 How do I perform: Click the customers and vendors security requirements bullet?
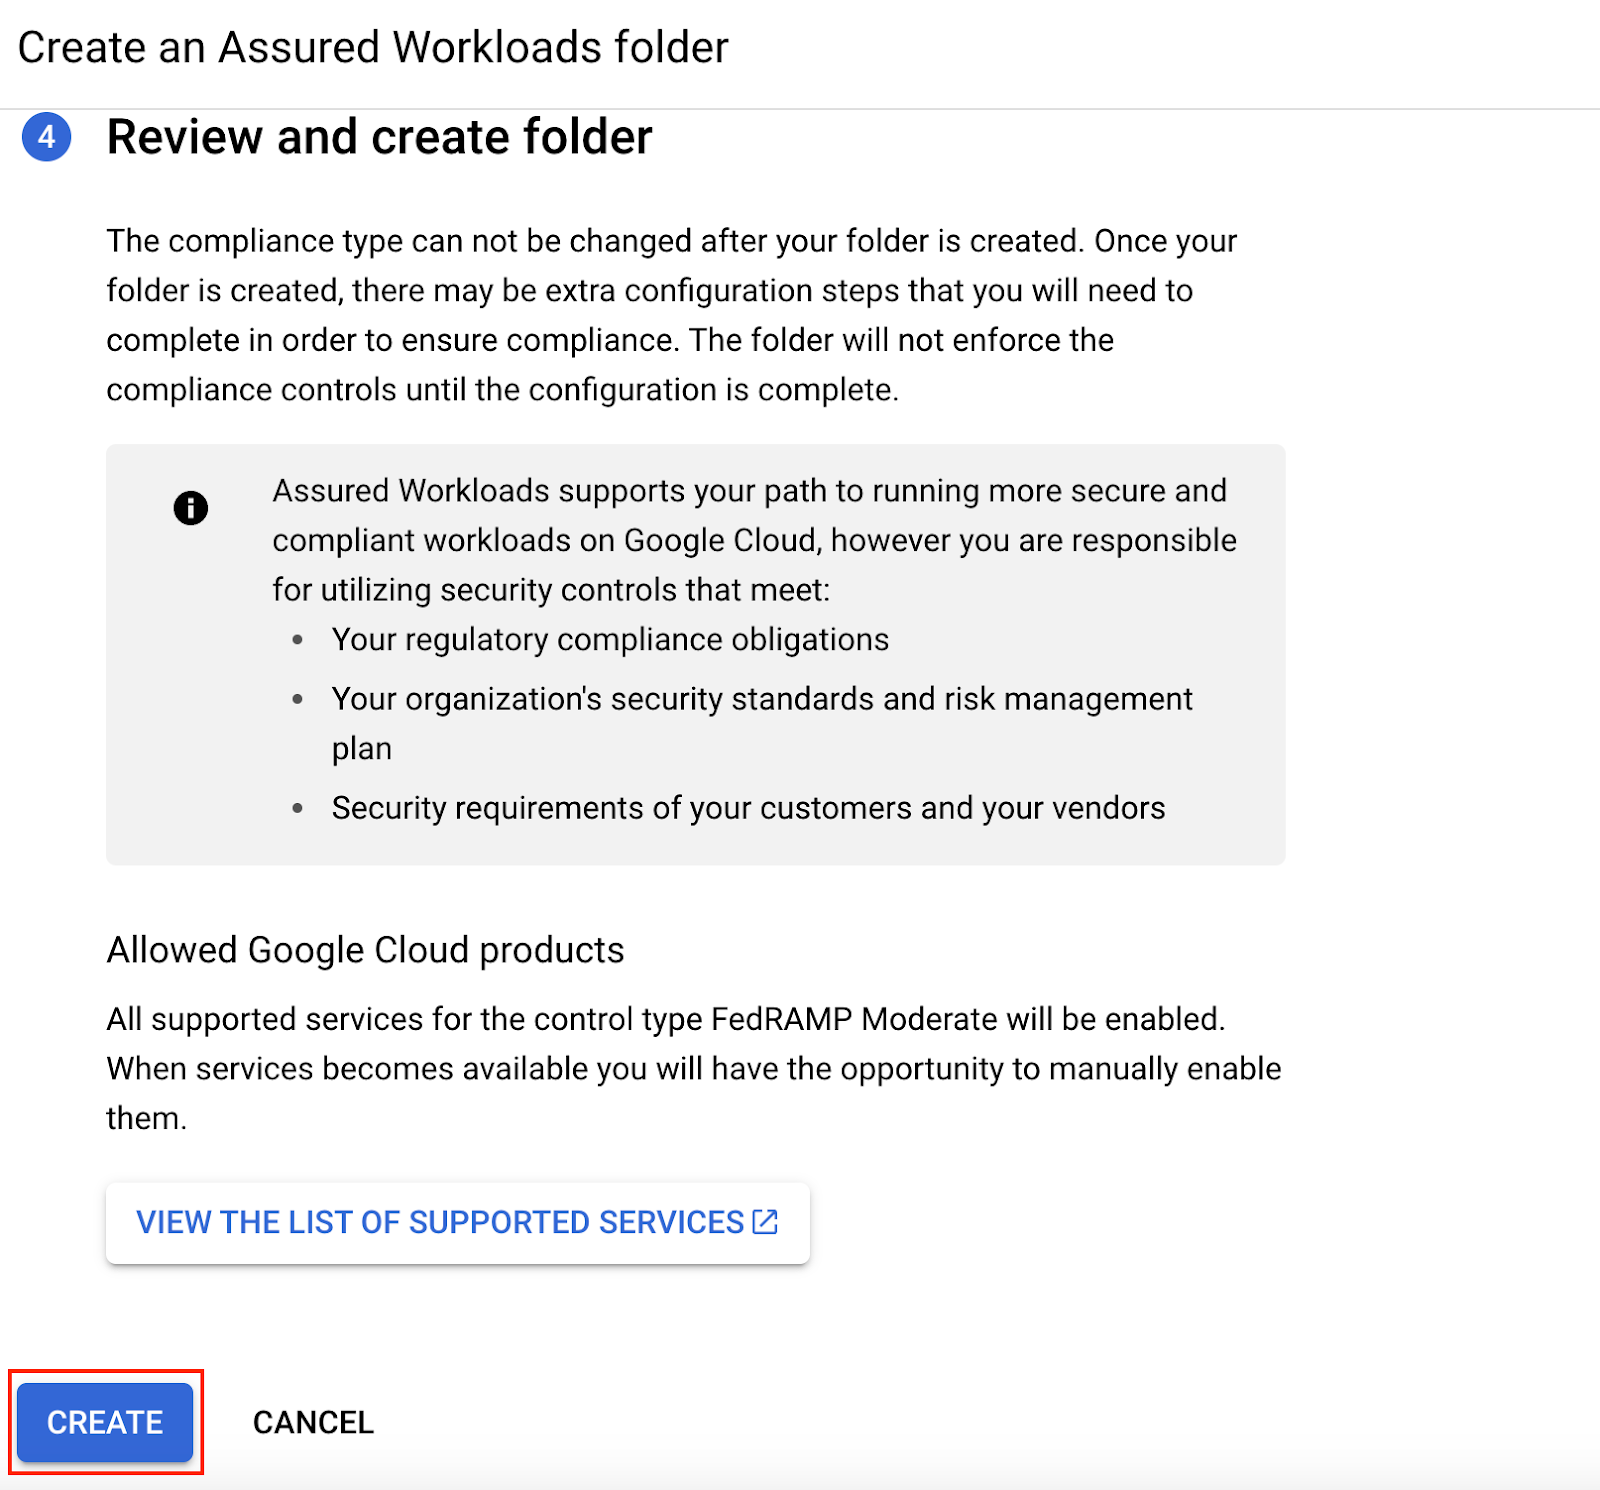pos(748,808)
